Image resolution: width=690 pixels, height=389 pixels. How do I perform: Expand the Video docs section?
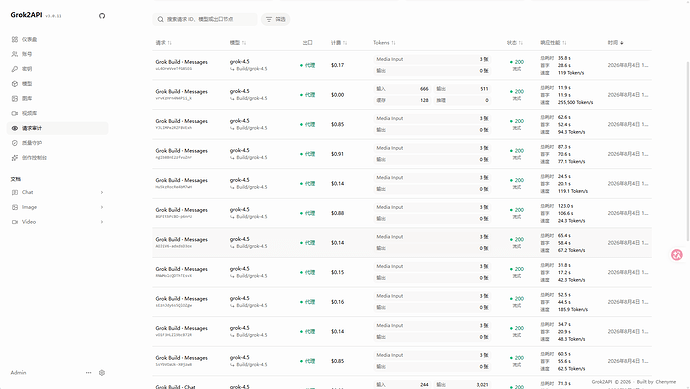coord(58,222)
